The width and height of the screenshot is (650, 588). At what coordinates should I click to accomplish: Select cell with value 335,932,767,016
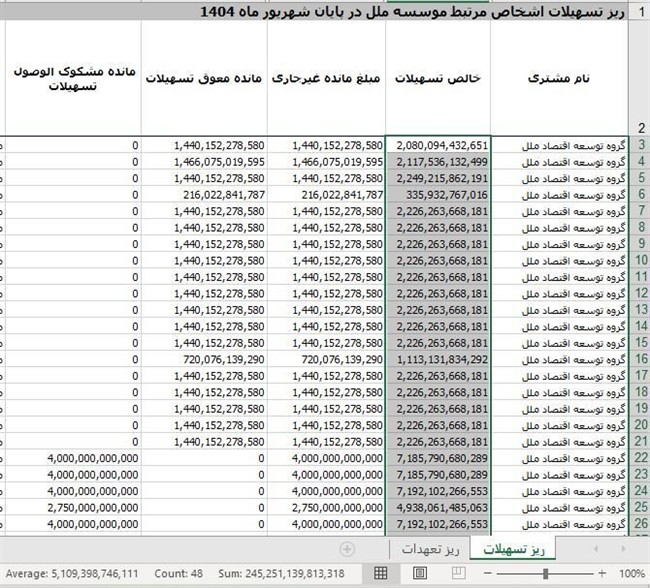[438, 195]
